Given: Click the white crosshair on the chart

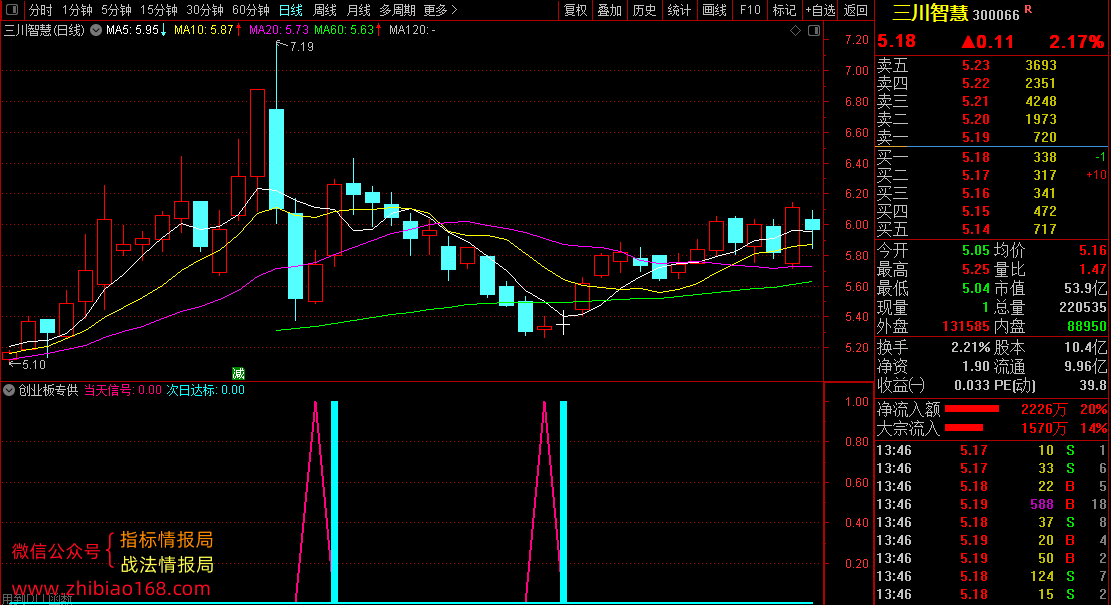Looking at the screenshot, I should click(563, 325).
